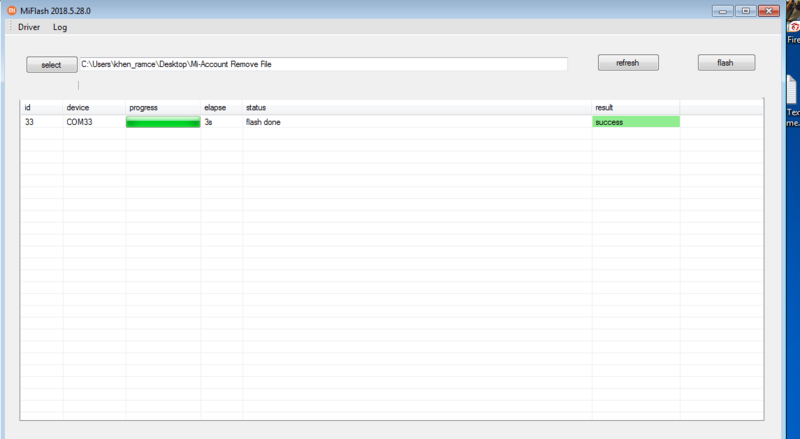Minimize the MiFlash window
The width and height of the screenshot is (800, 439).
coord(722,11)
